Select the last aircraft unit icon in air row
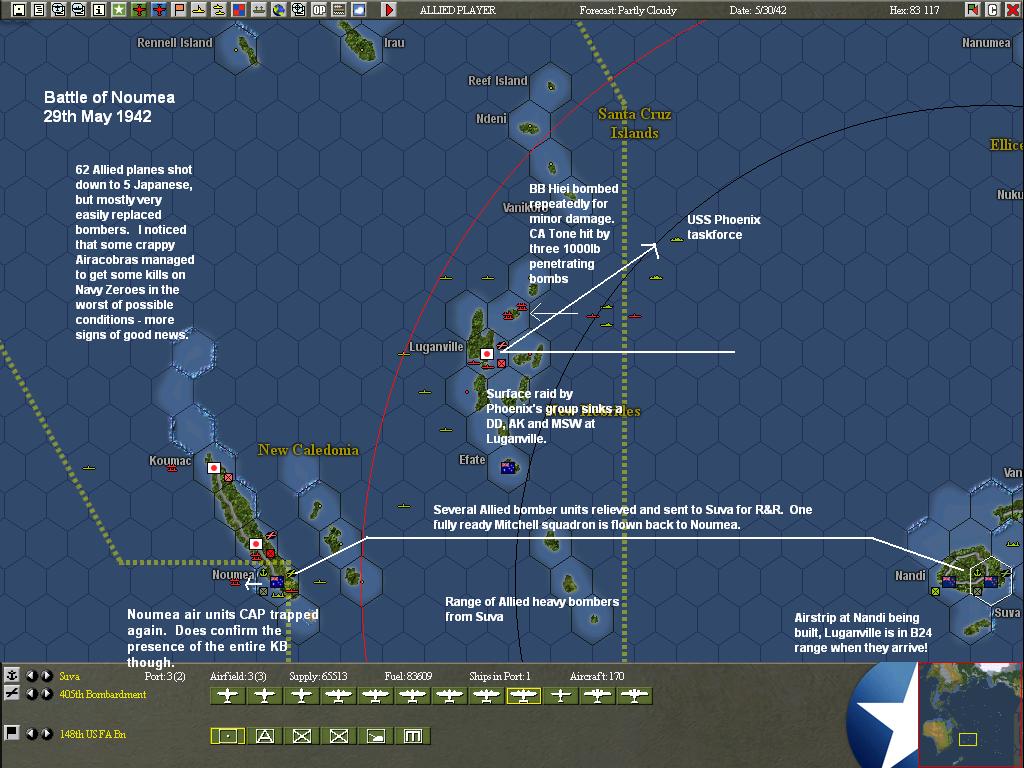 (635, 696)
